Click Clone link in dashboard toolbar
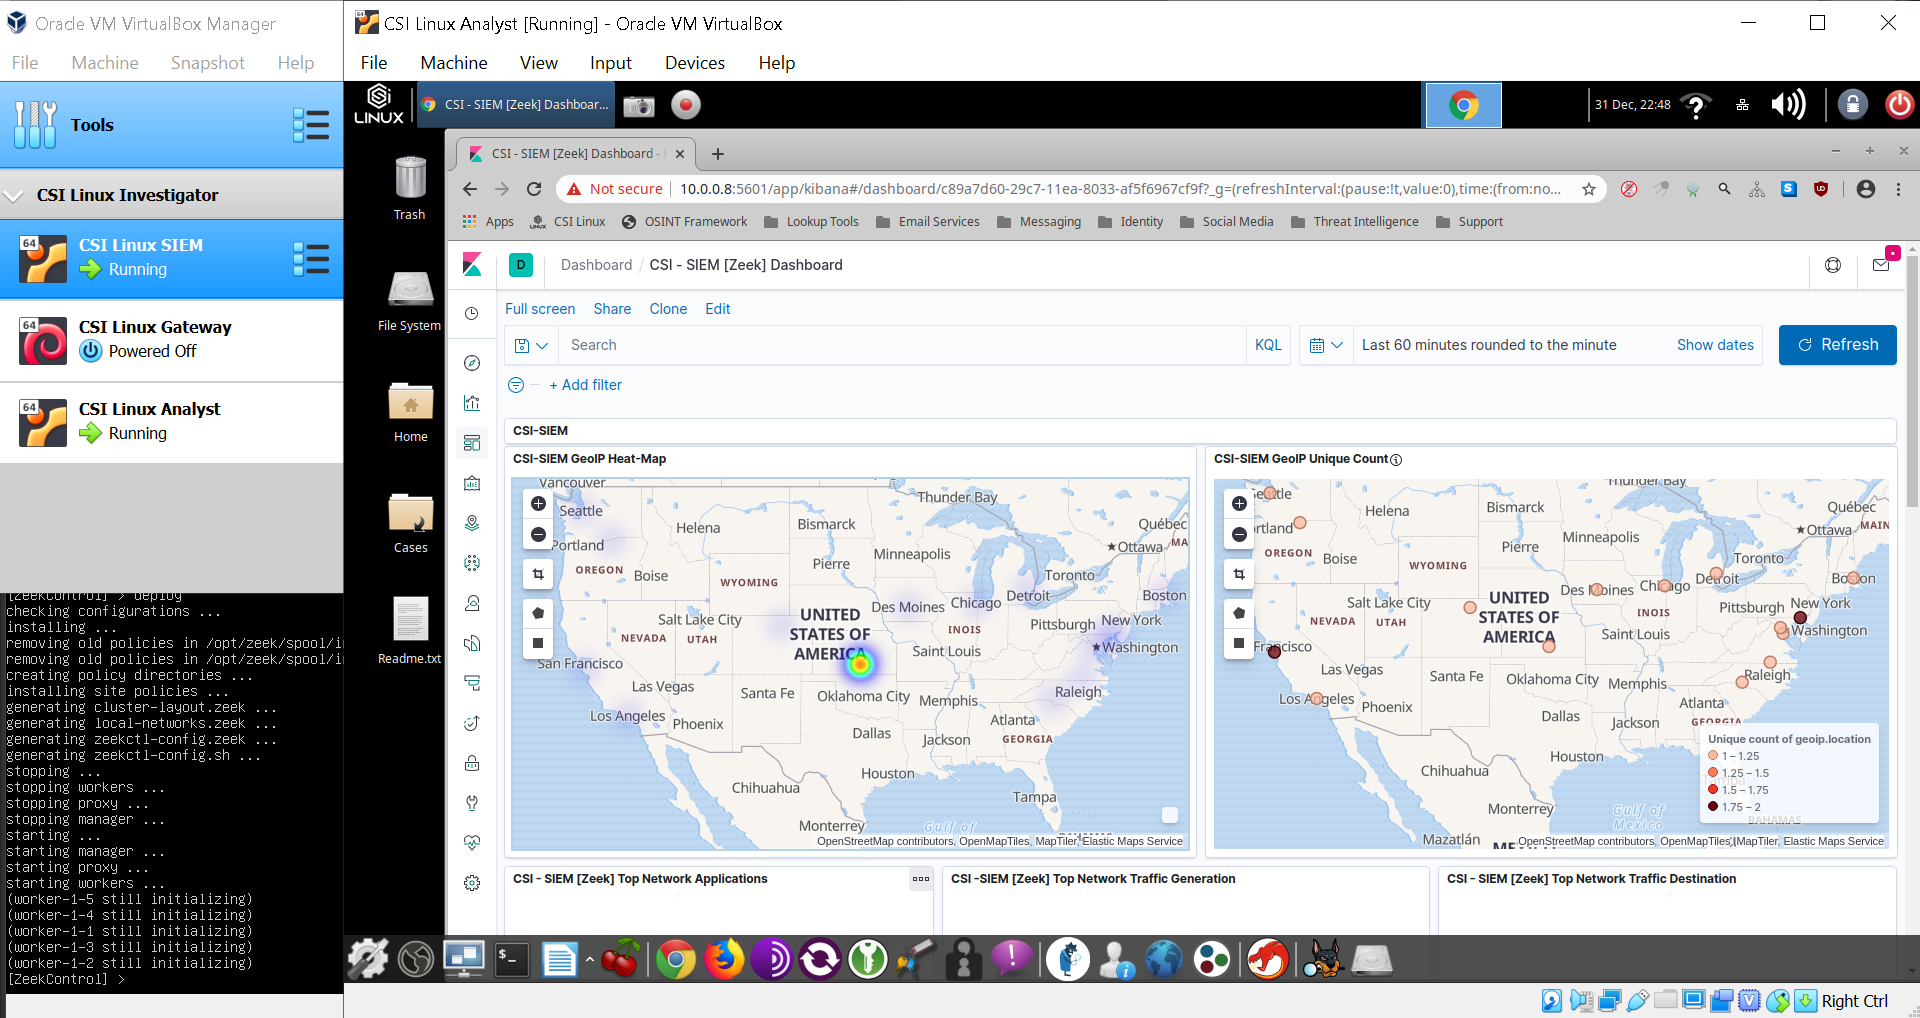Viewport: 1920px width, 1018px height. click(x=668, y=309)
